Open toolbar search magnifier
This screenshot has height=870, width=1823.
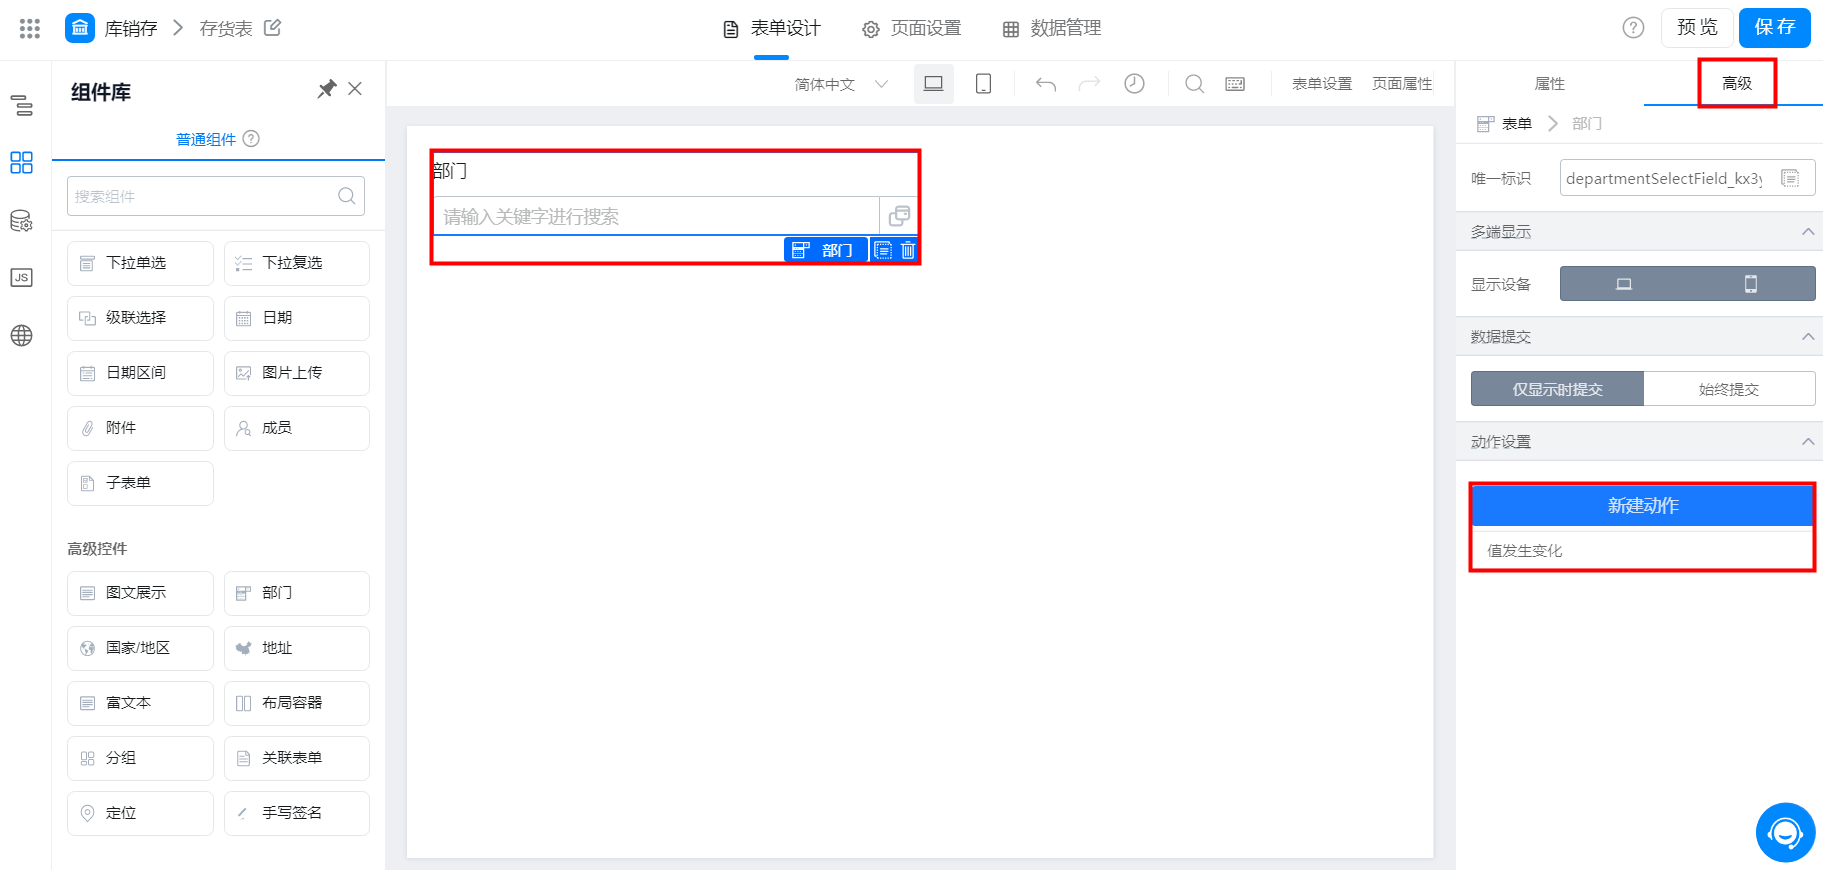click(x=1195, y=84)
